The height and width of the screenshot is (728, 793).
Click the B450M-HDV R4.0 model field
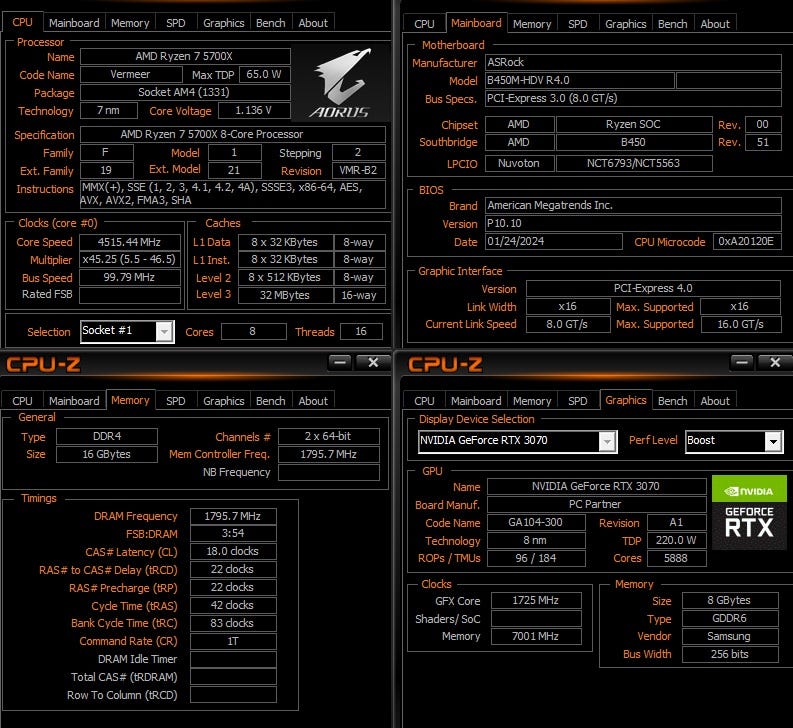tap(580, 80)
